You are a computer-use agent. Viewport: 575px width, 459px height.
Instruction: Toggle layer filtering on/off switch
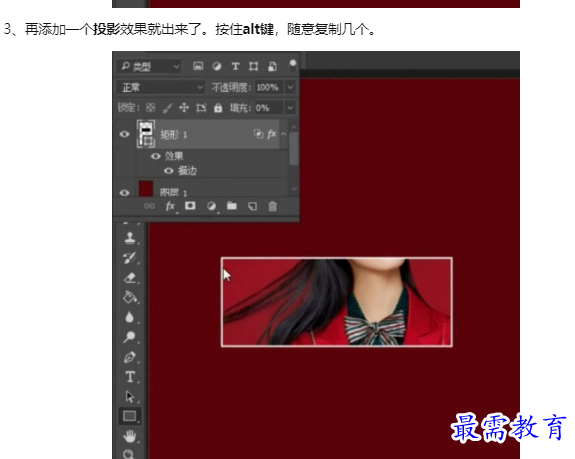293,65
